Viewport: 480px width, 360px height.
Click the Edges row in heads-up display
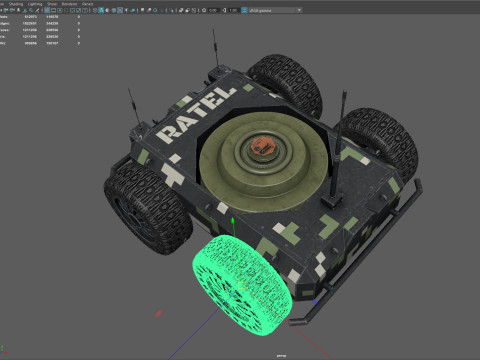(x=40, y=23)
